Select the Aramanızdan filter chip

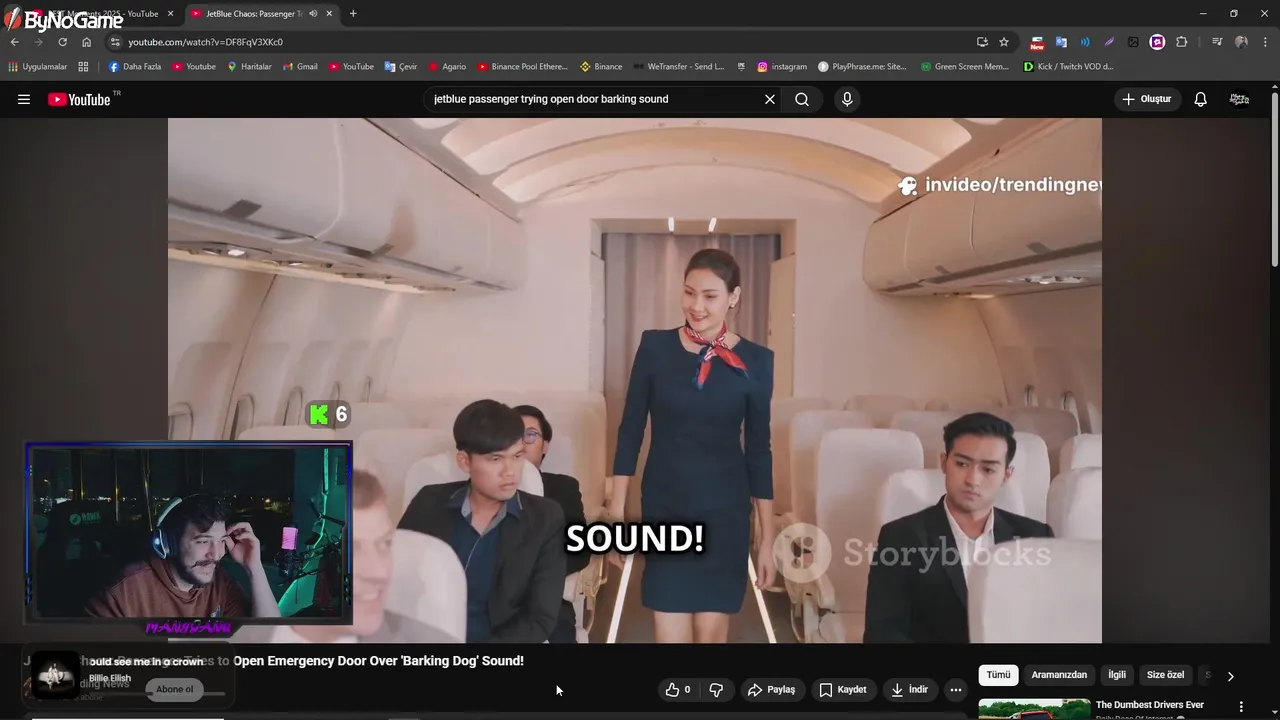click(x=1059, y=675)
